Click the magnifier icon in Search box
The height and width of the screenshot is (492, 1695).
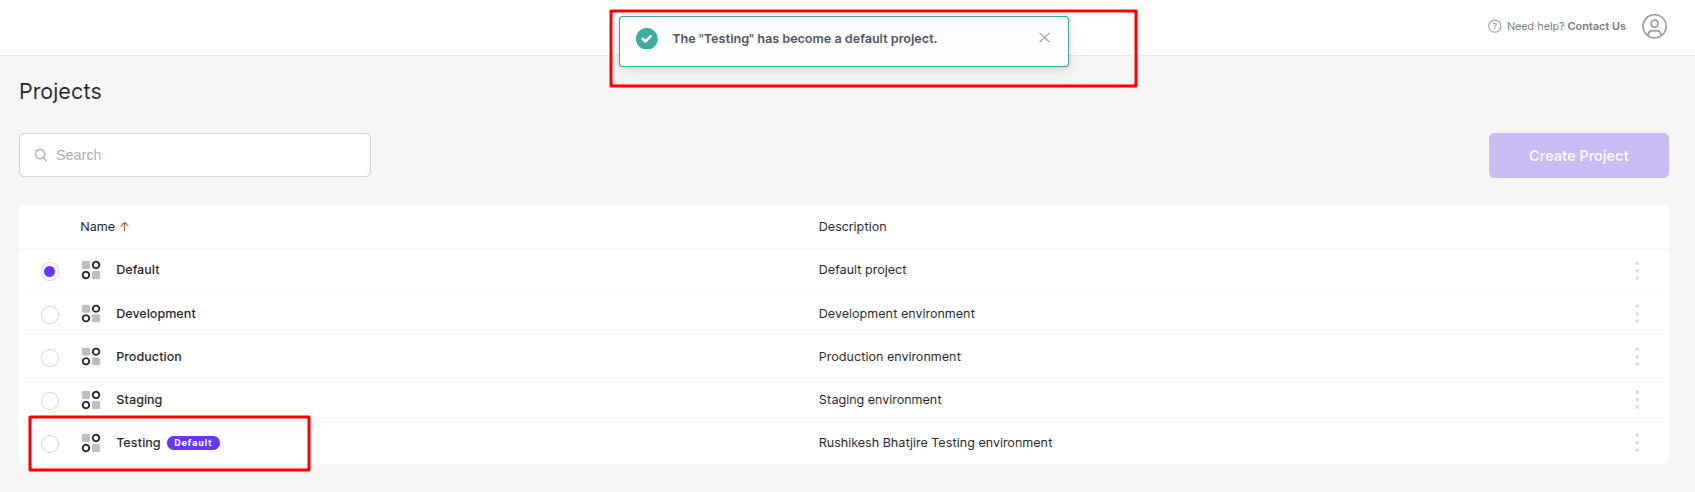pyautogui.click(x=41, y=155)
